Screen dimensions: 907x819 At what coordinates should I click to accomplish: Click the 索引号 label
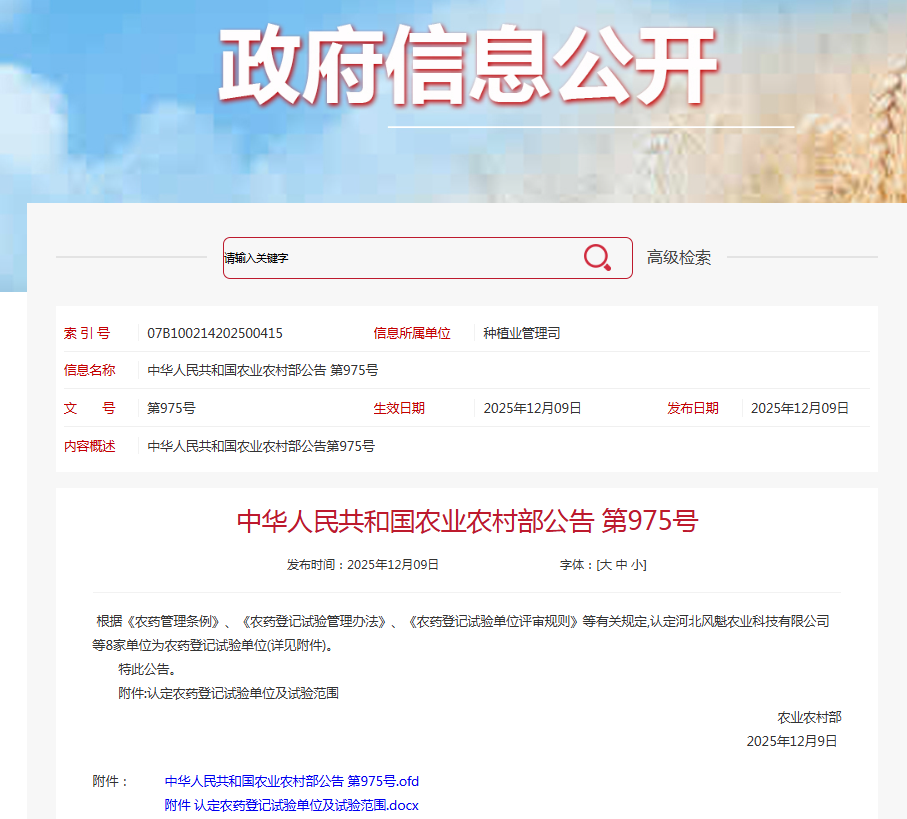(87, 333)
